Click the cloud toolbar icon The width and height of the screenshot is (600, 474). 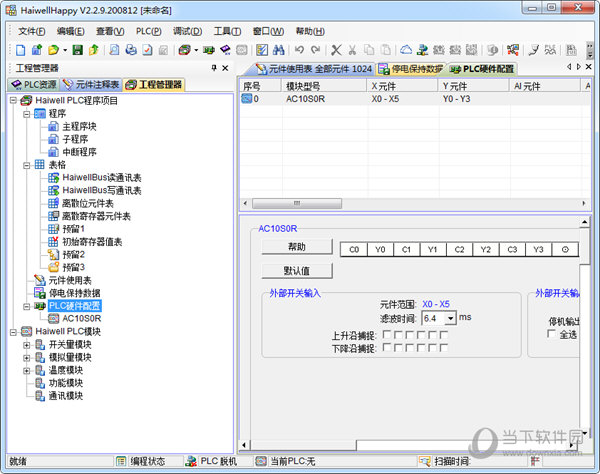coord(406,50)
